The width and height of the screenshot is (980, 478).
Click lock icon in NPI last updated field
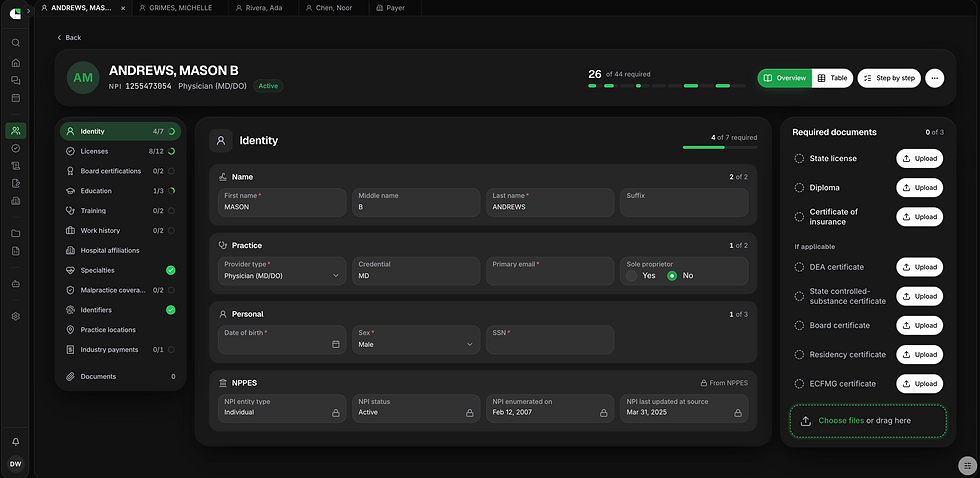(738, 413)
